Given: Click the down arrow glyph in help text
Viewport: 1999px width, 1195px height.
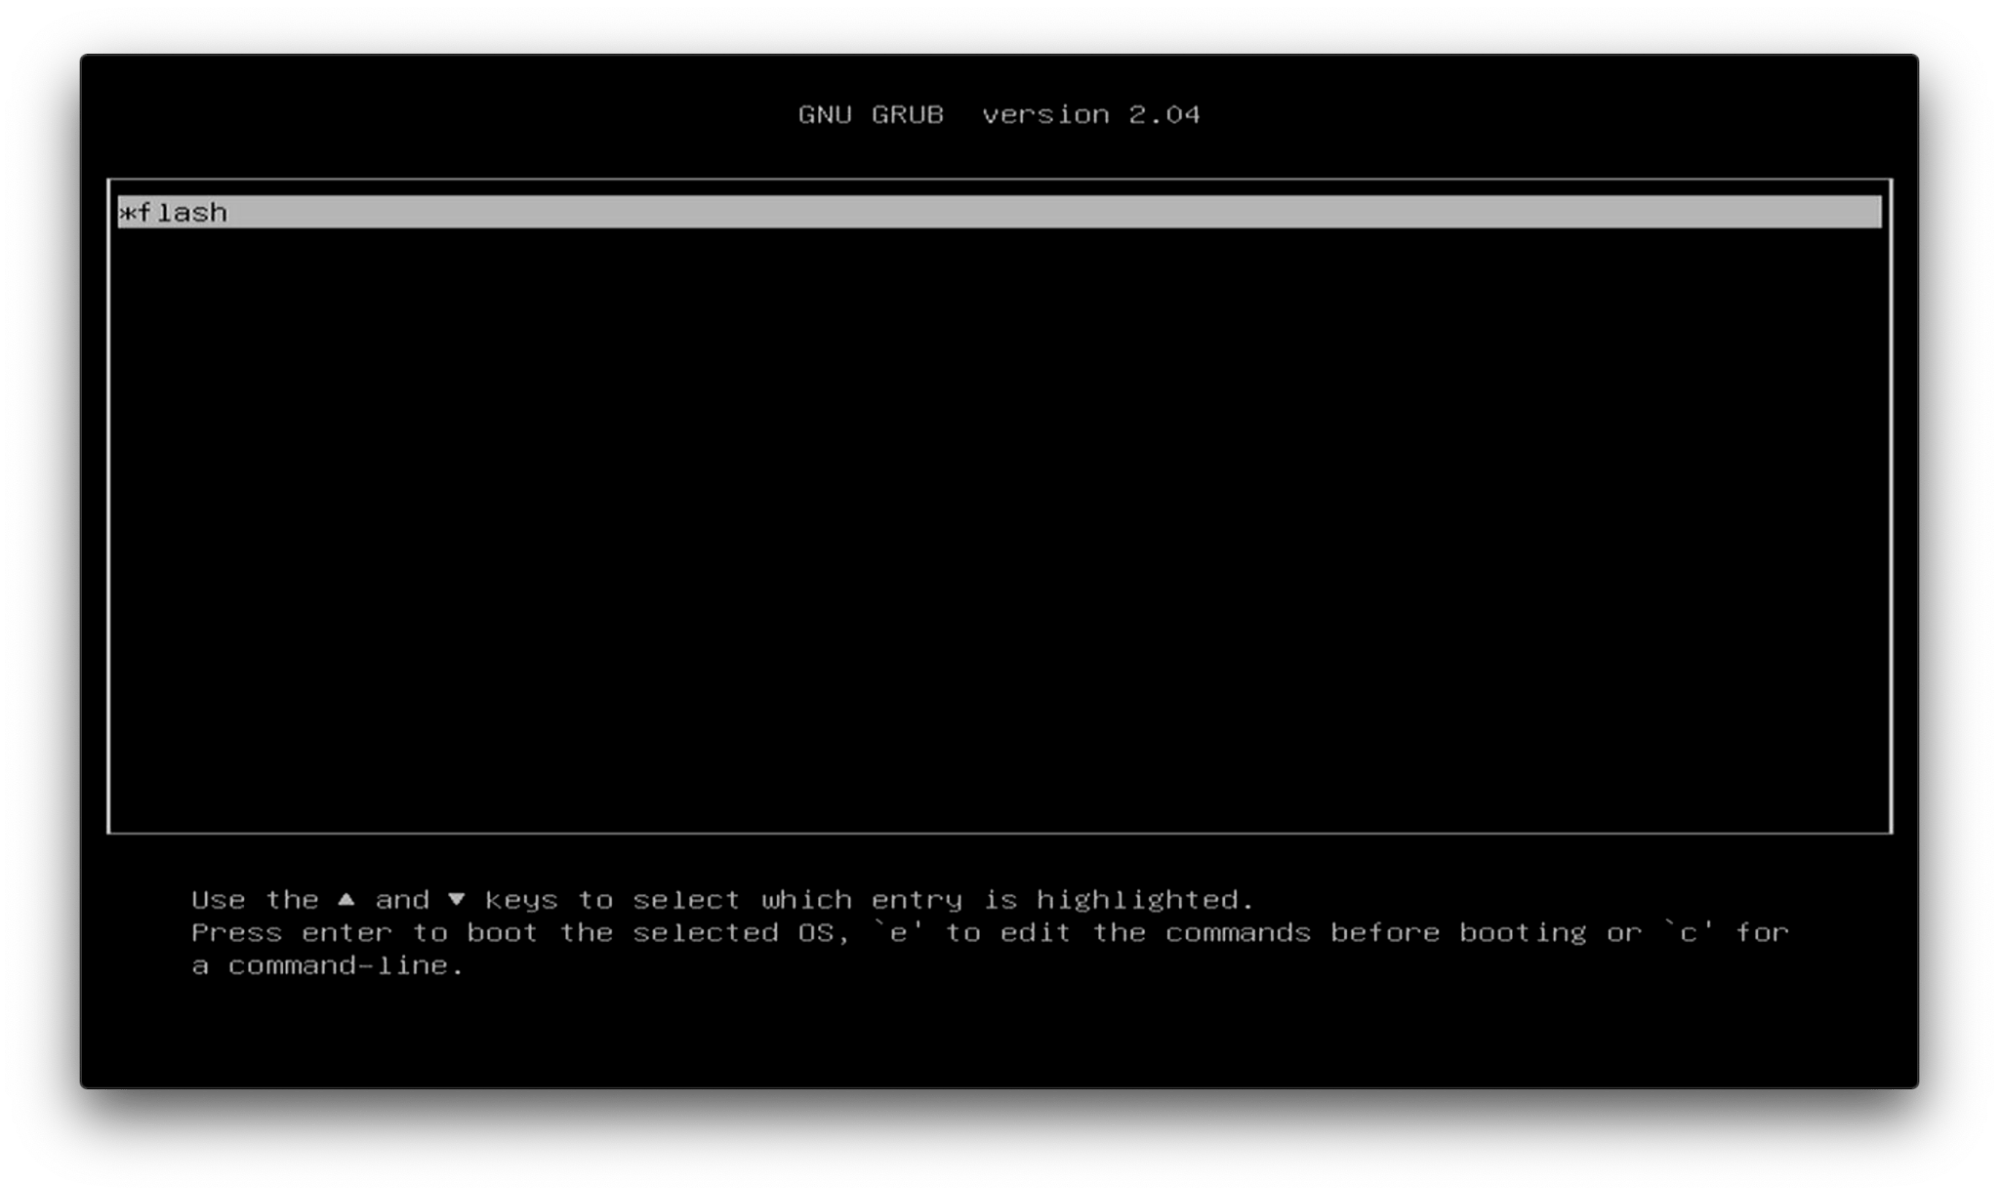Looking at the screenshot, I should pos(456,899).
